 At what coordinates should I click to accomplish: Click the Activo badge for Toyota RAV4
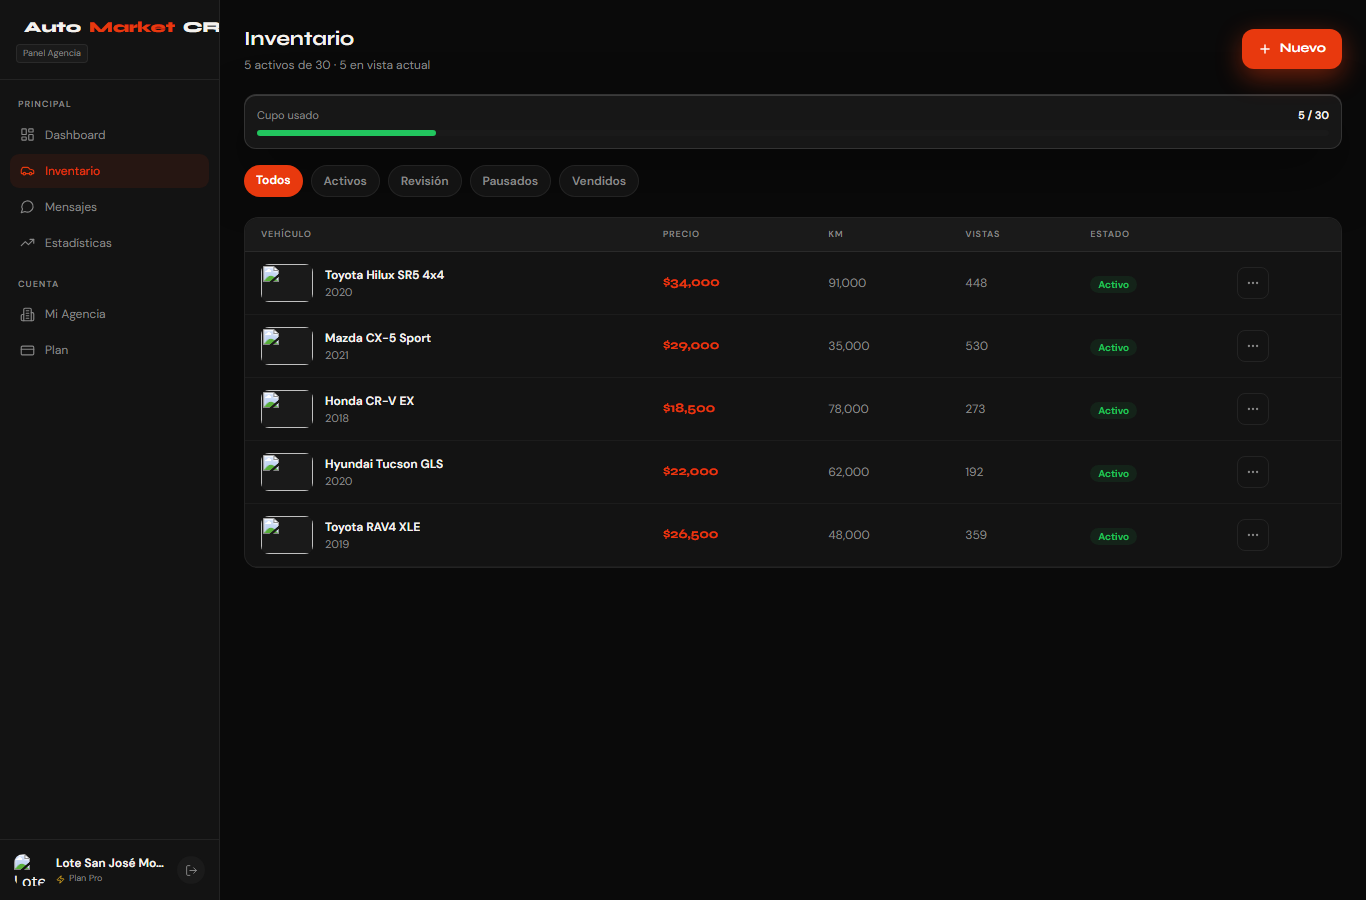pos(1113,537)
